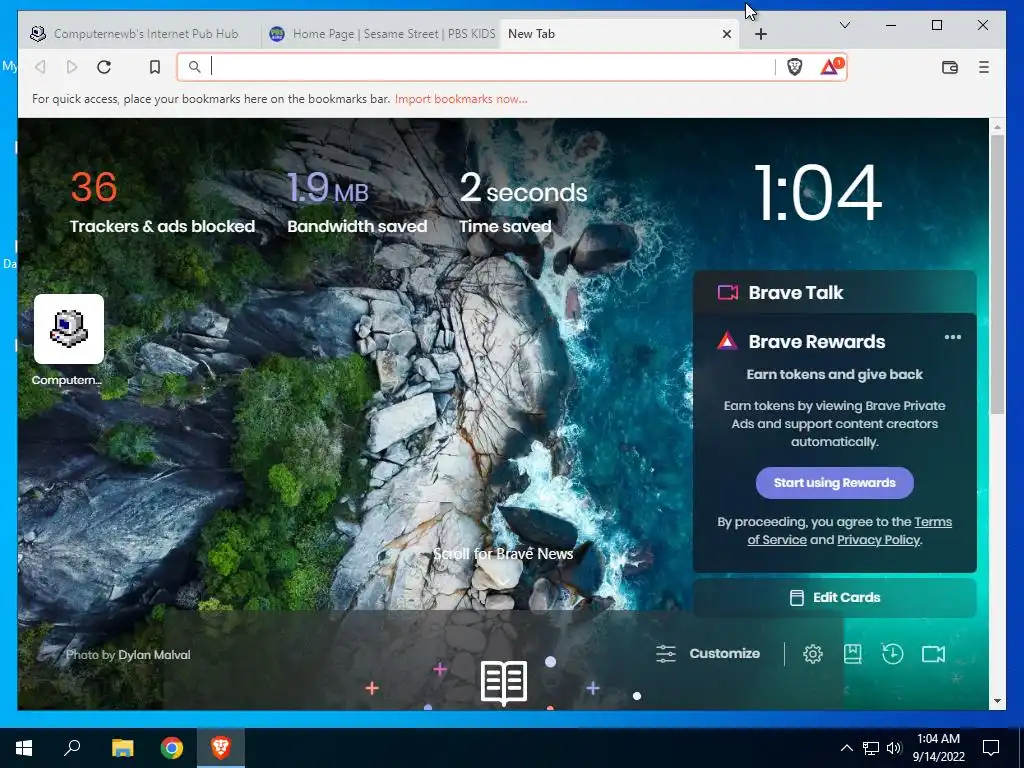Image resolution: width=1024 pixels, height=768 pixels.
Task: Click the Time saved stat
Action: (523, 202)
